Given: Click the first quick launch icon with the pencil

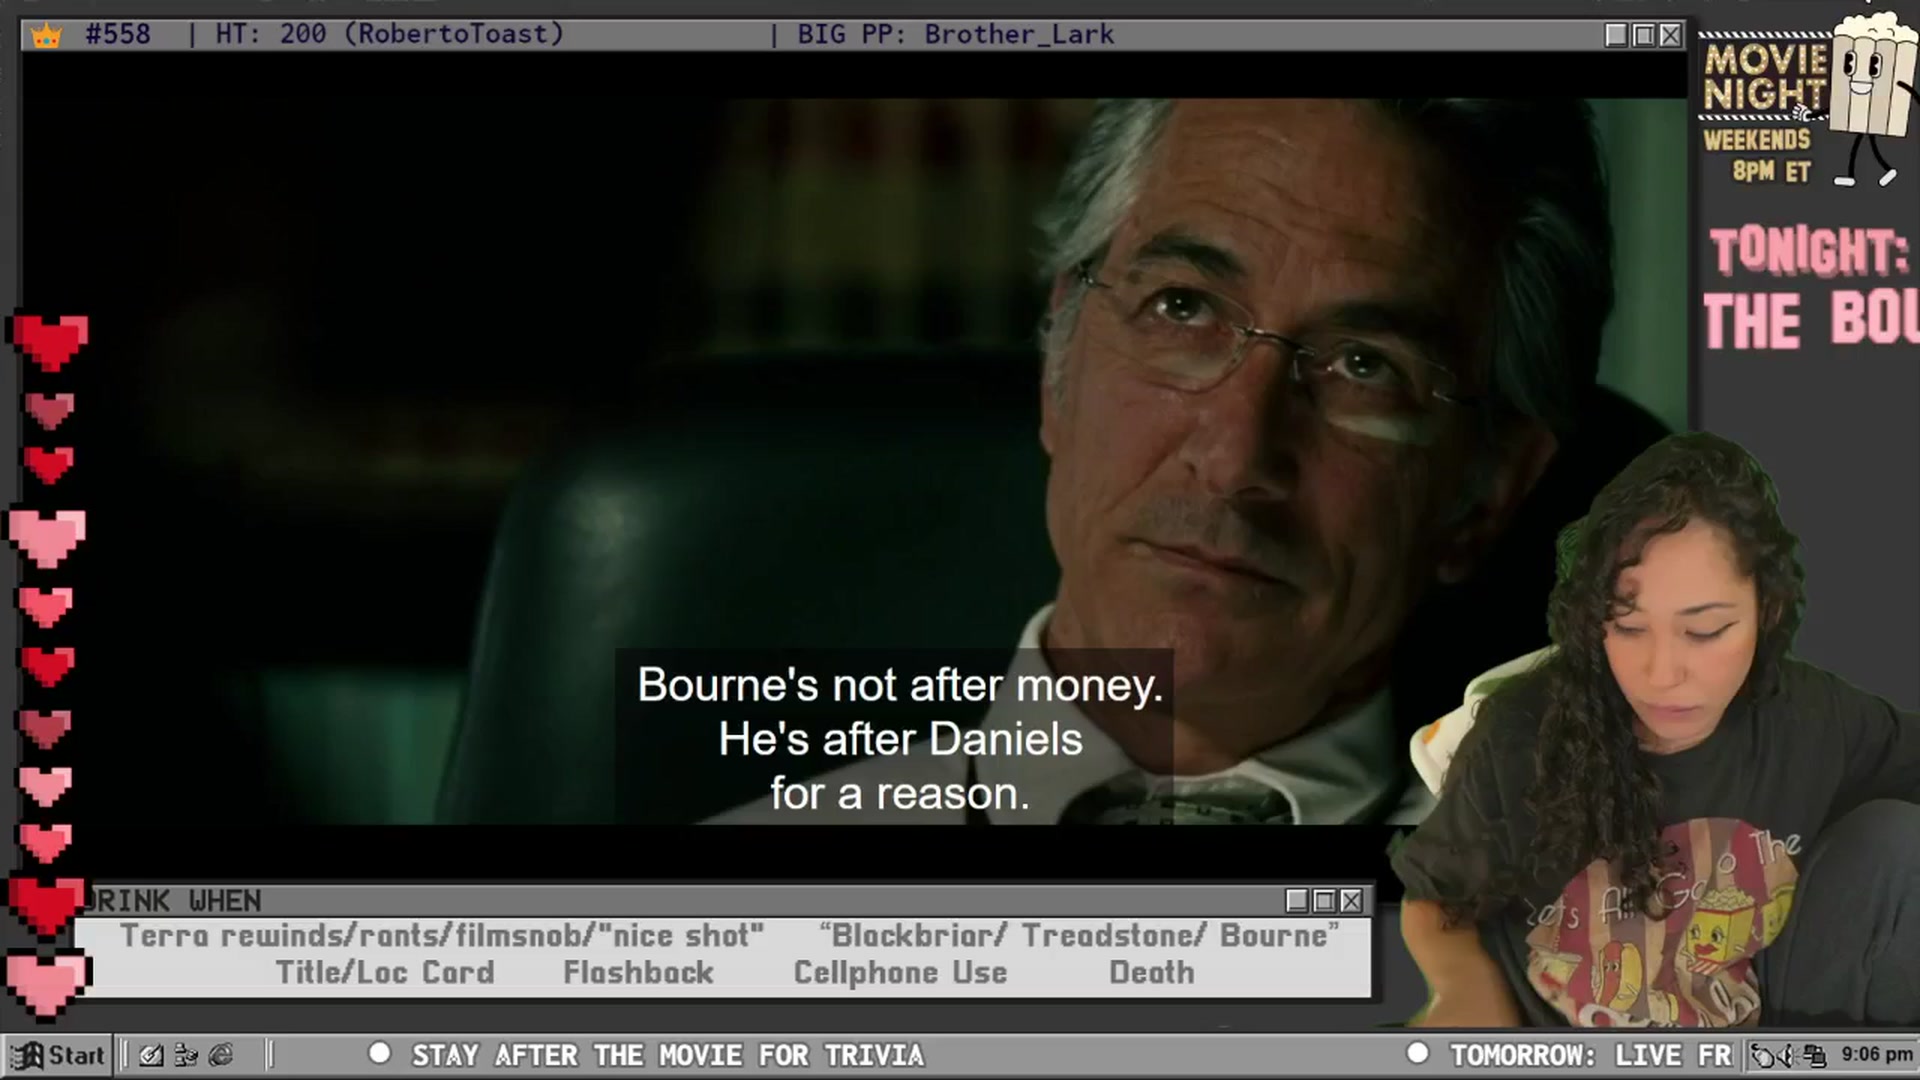Looking at the screenshot, I should coord(151,1055).
